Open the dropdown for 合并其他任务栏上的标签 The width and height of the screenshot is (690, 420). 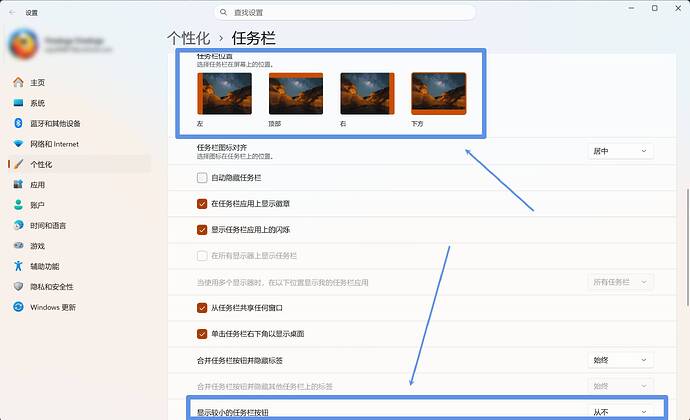tap(620, 386)
